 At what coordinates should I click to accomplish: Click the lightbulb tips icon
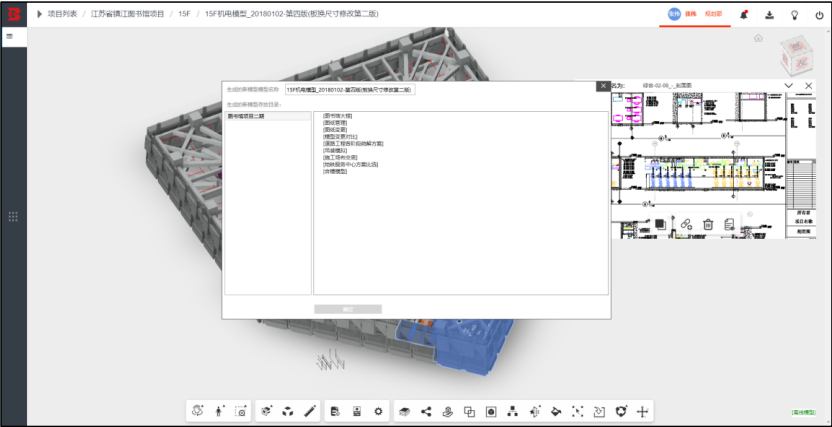click(794, 15)
